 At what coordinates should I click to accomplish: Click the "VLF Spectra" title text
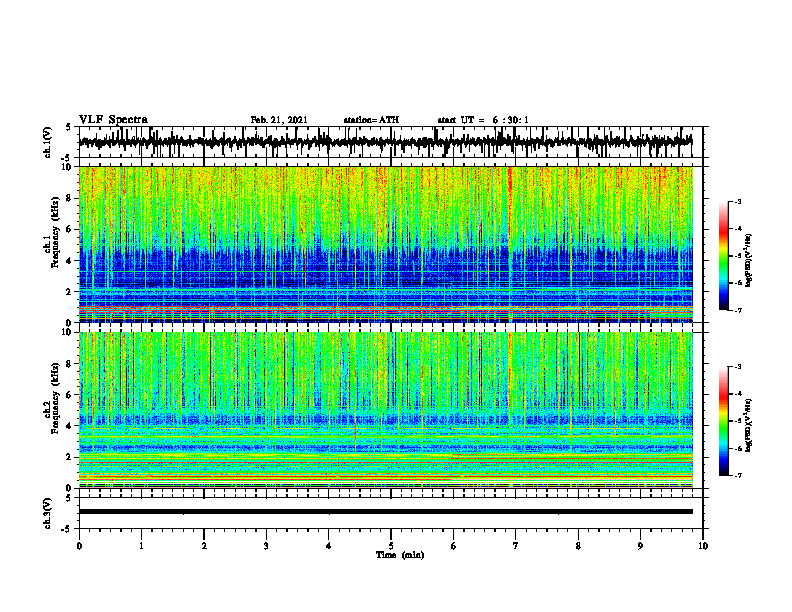tap(113, 120)
